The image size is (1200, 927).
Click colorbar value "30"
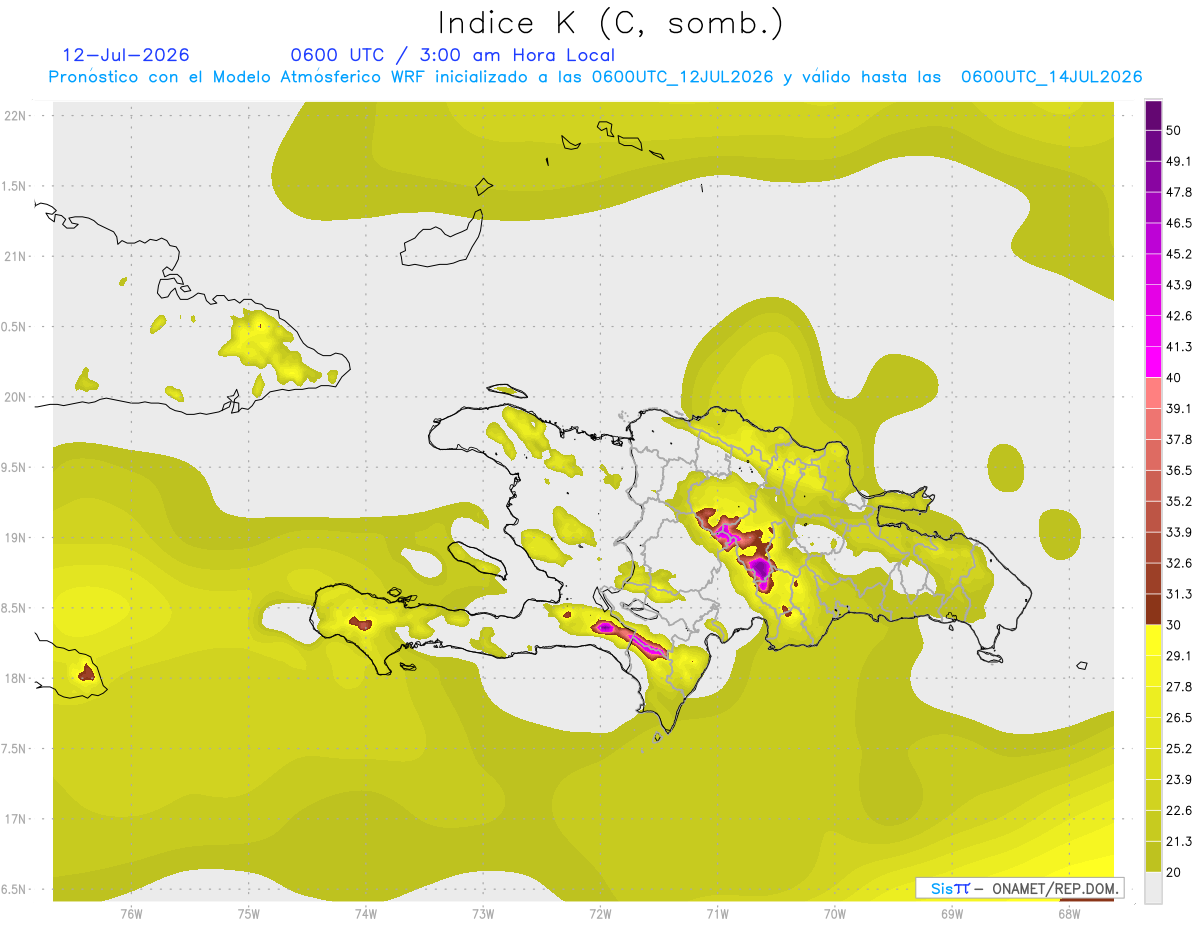click(1174, 625)
